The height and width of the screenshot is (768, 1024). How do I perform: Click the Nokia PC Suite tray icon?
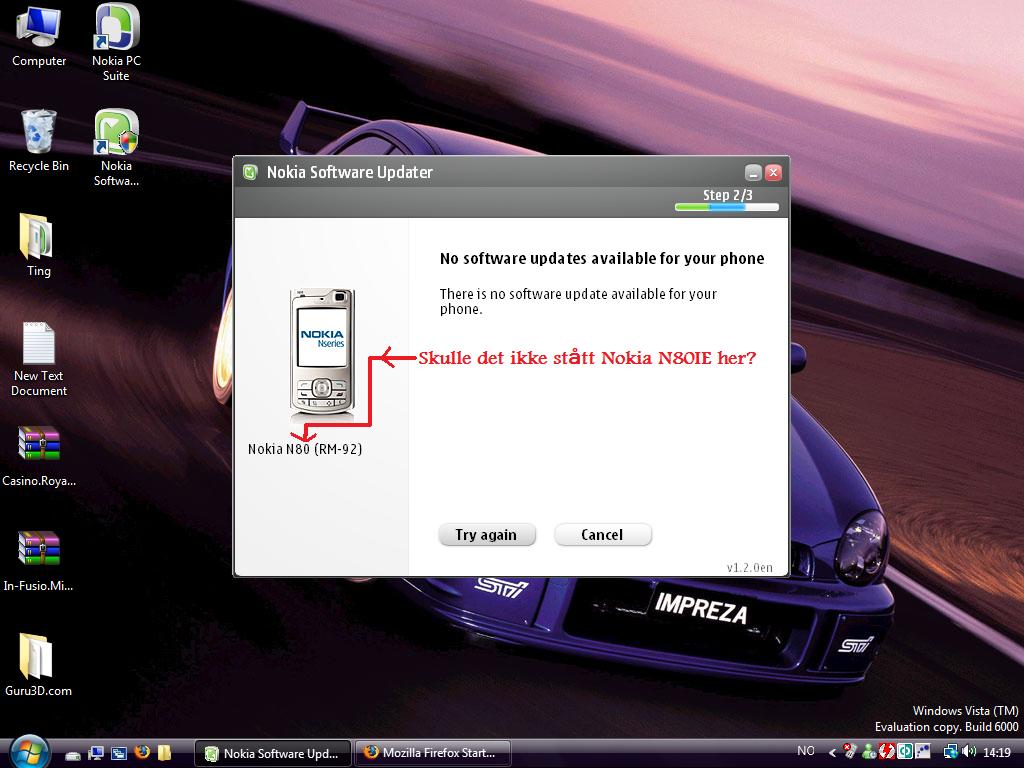(x=904, y=752)
